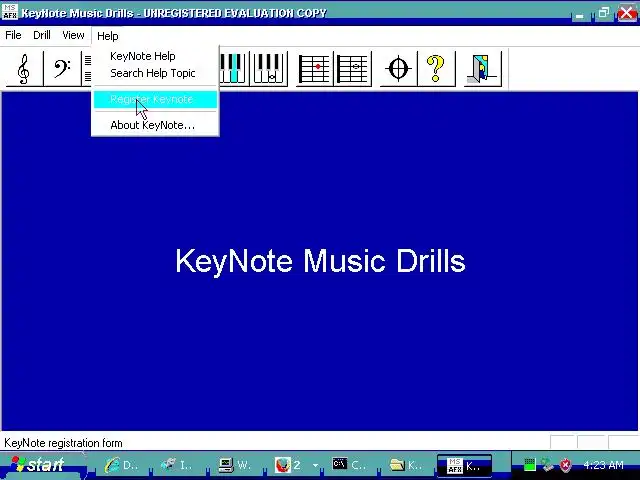Viewport: 640px width, 480px height.
Task: Open the partially hidden staff lines icon
Action: [x=87, y=69]
